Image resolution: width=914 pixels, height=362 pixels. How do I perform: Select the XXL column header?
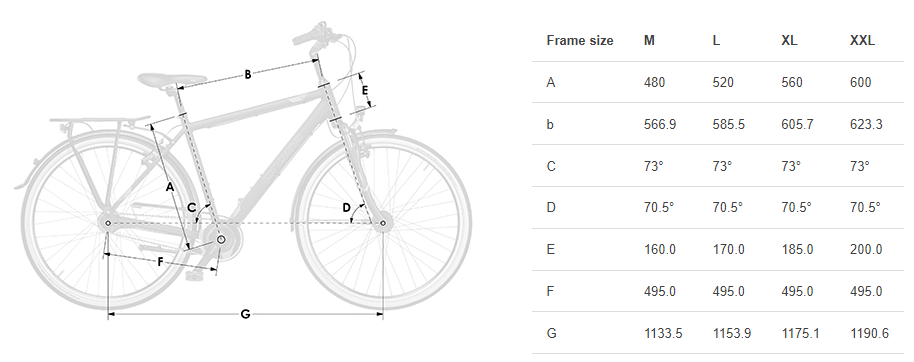pyautogui.click(x=862, y=41)
